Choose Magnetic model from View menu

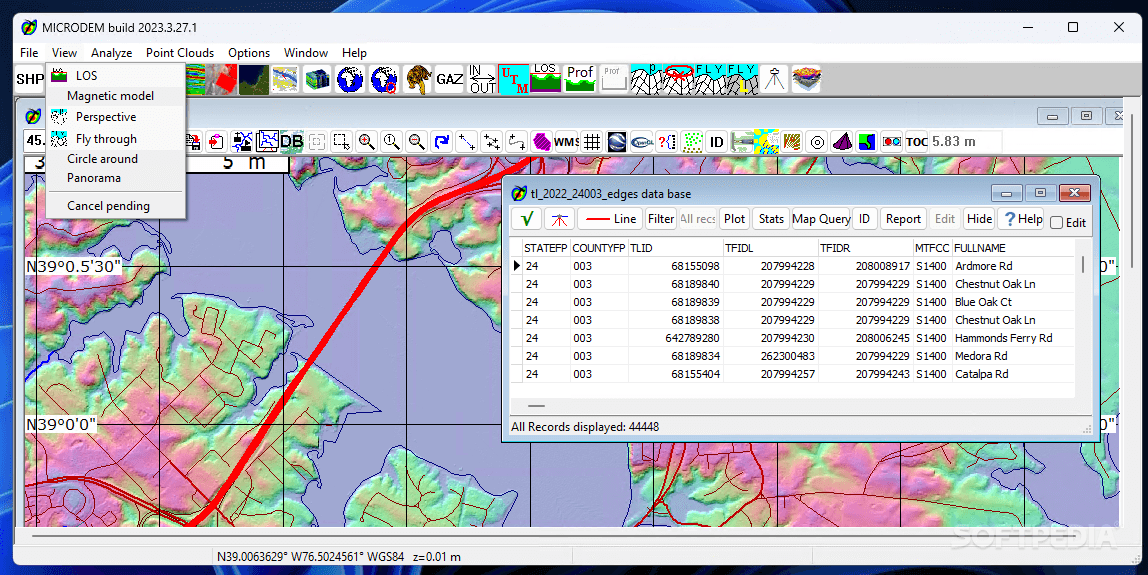click(x=116, y=96)
